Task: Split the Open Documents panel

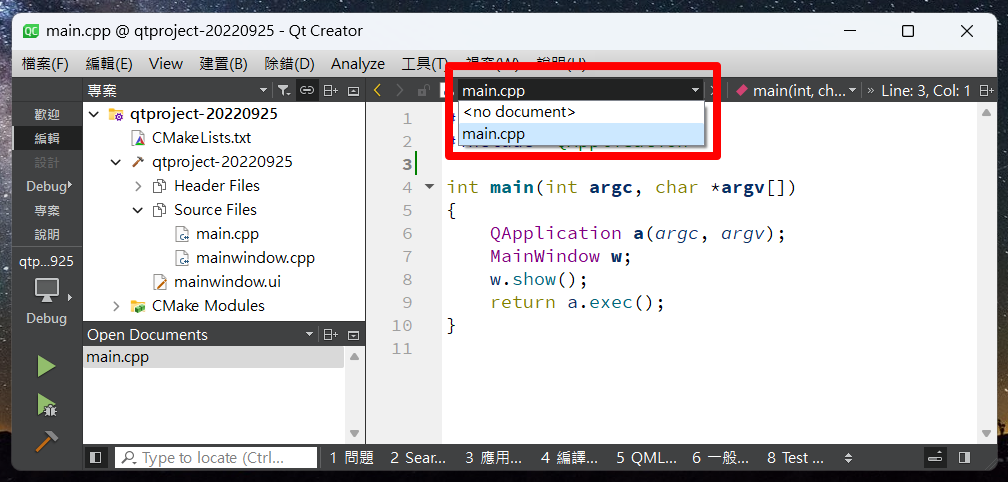Action: (x=330, y=335)
